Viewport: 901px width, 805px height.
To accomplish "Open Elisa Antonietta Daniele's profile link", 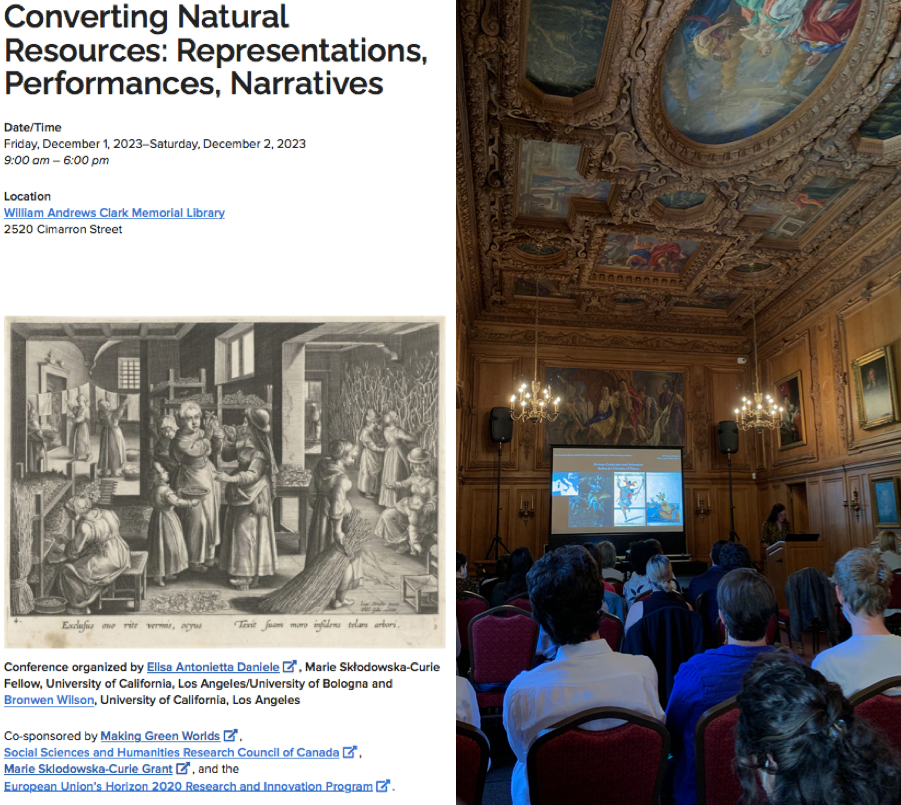I will click(x=213, y=667).
